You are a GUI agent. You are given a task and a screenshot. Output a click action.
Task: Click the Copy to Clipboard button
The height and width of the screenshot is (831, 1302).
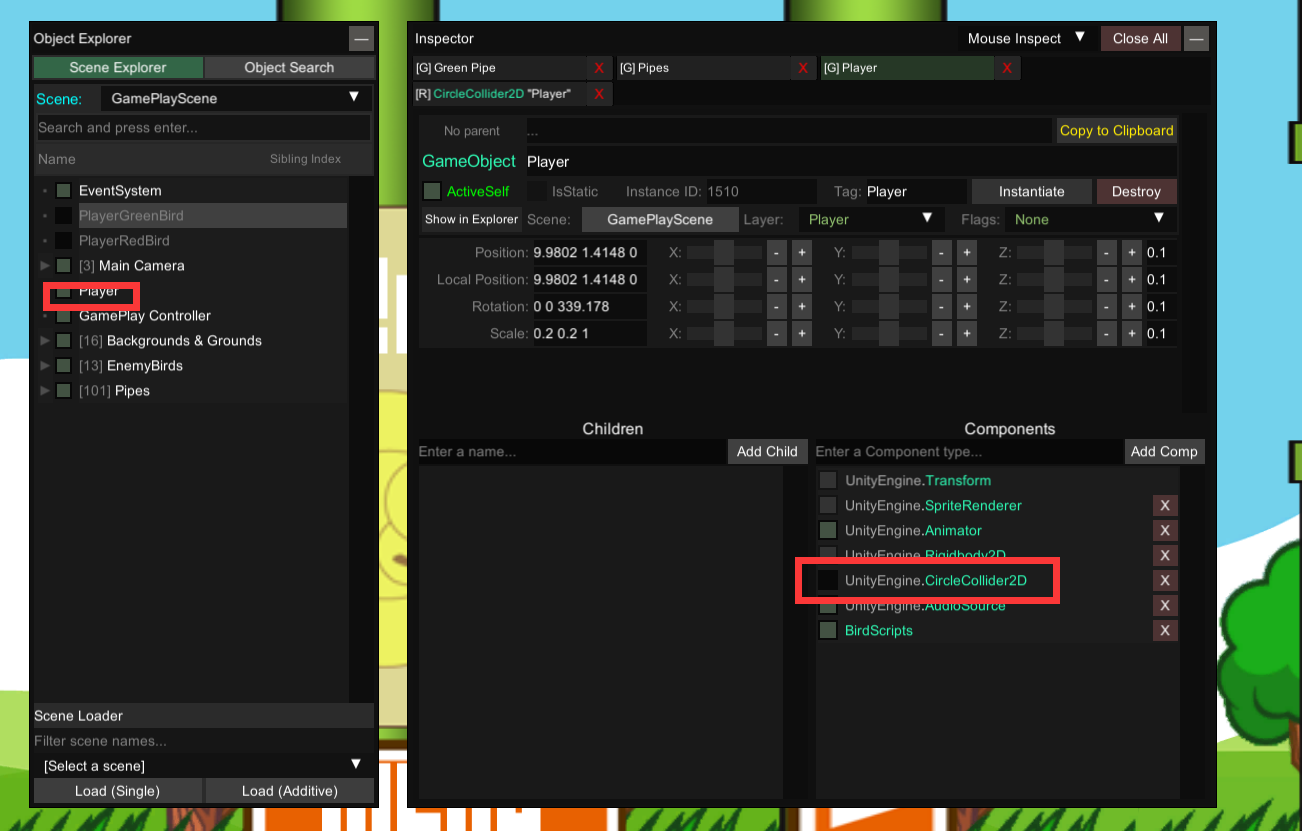click(x=1116, y=131)
